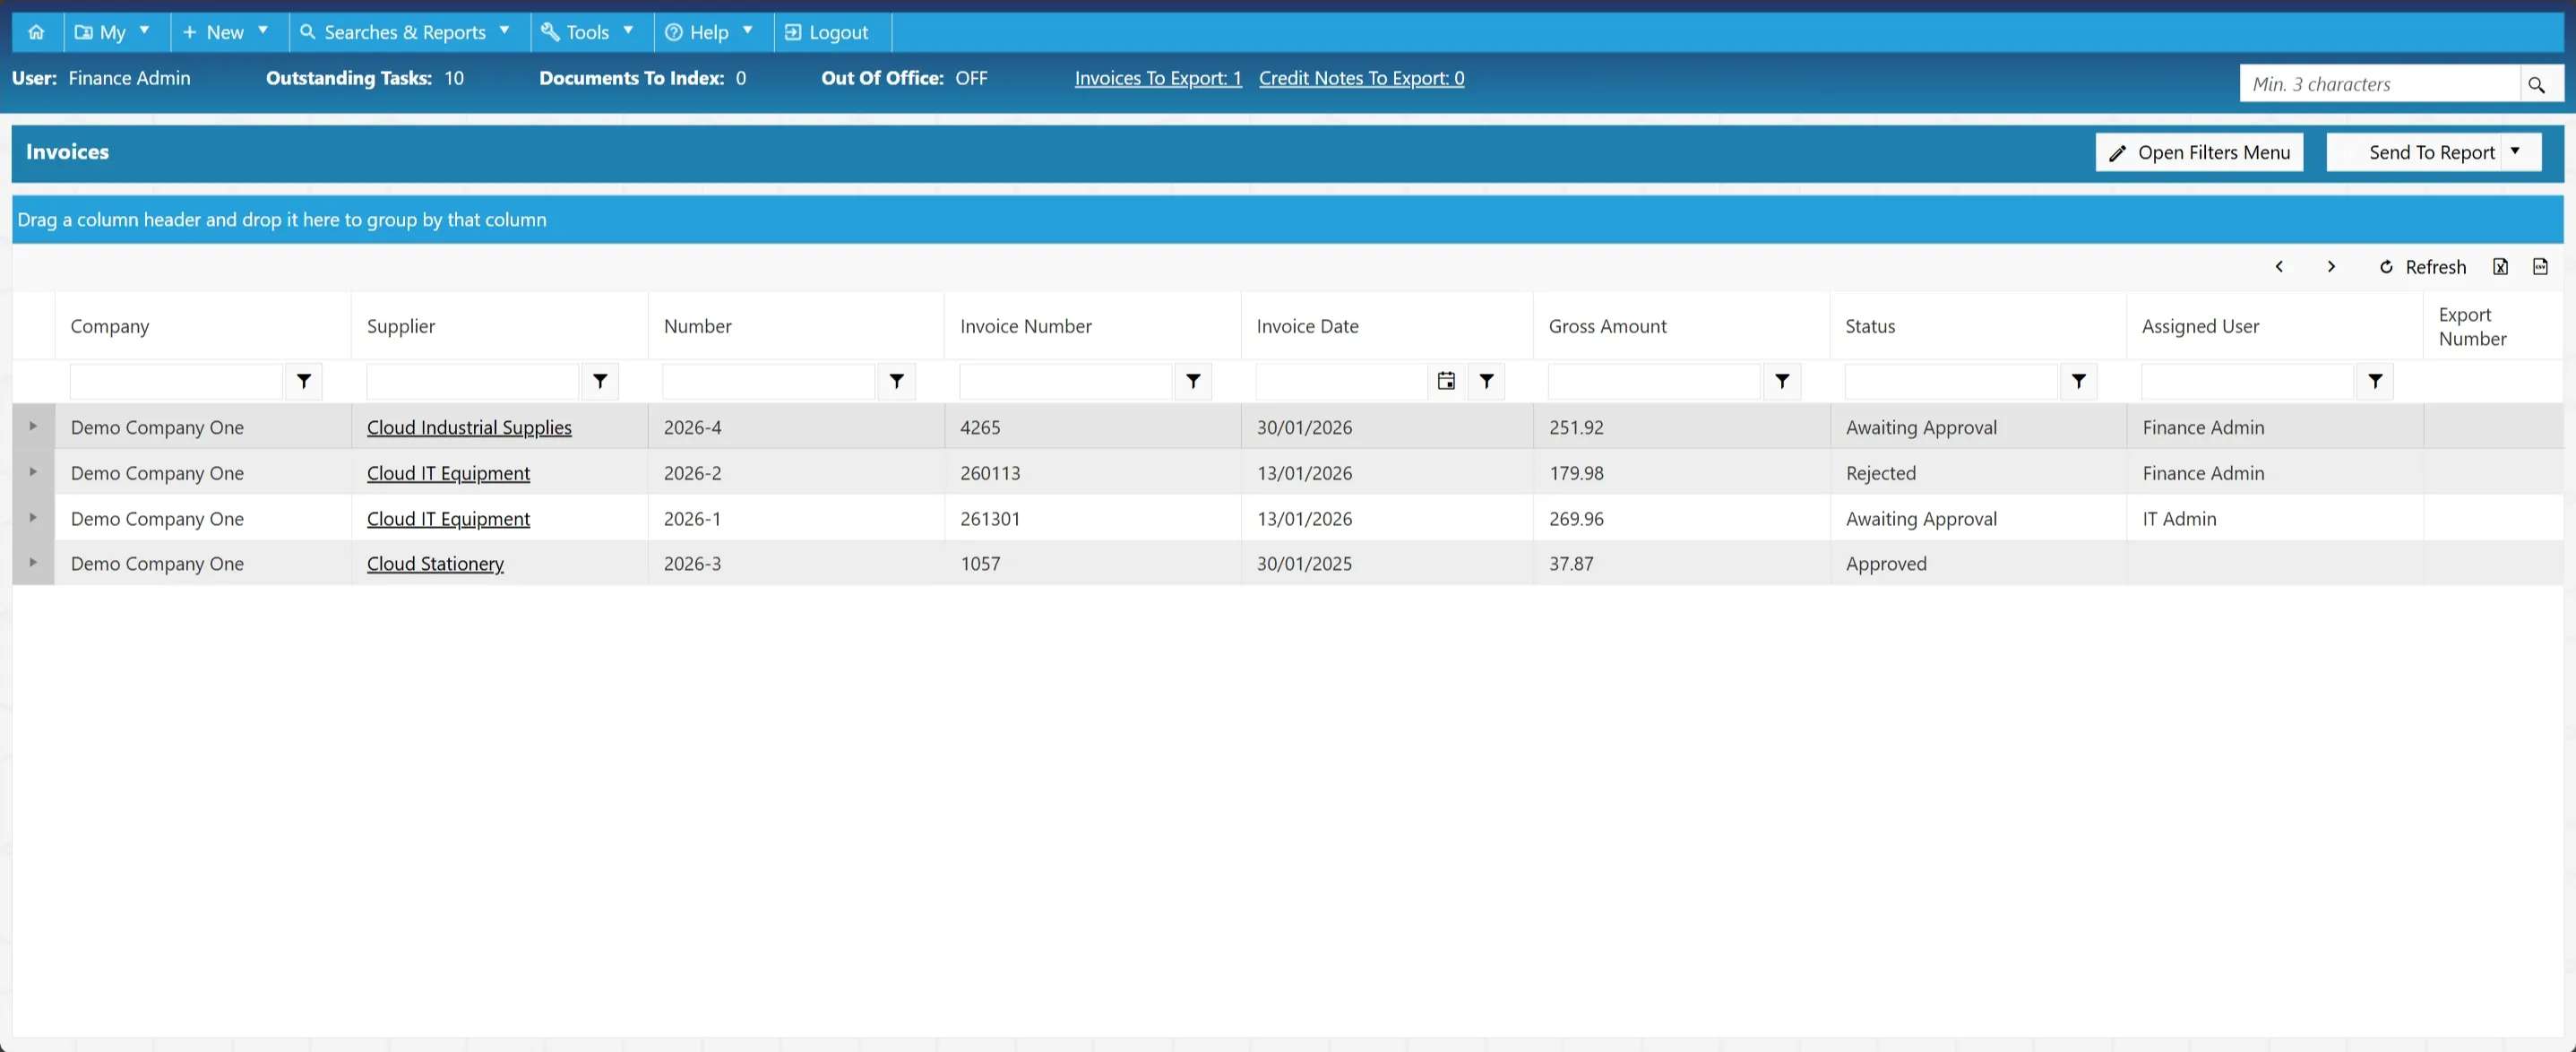The image size is (2576, 1052).
Task: Open Company column filter icon
Action: (x=304, y=381)
